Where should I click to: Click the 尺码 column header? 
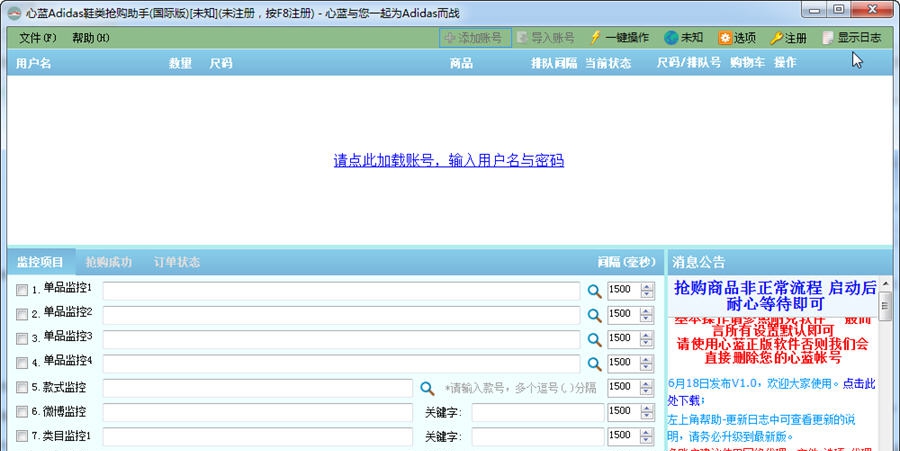point(221,63)
